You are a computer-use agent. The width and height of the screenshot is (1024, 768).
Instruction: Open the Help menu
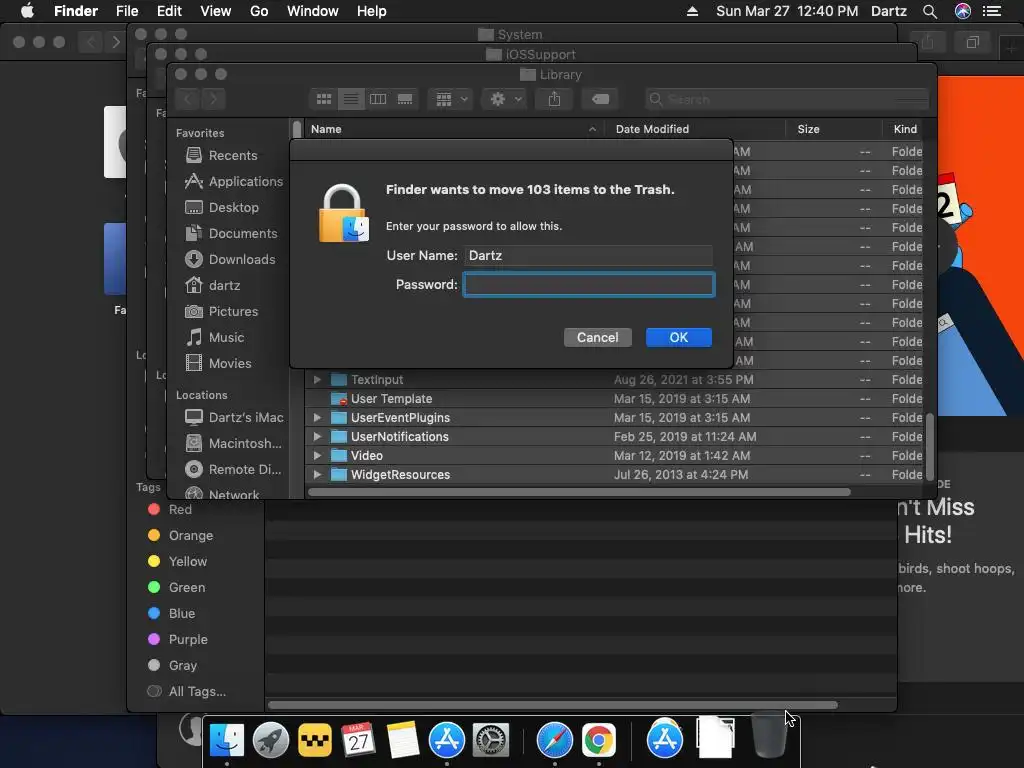pos(372,11)
